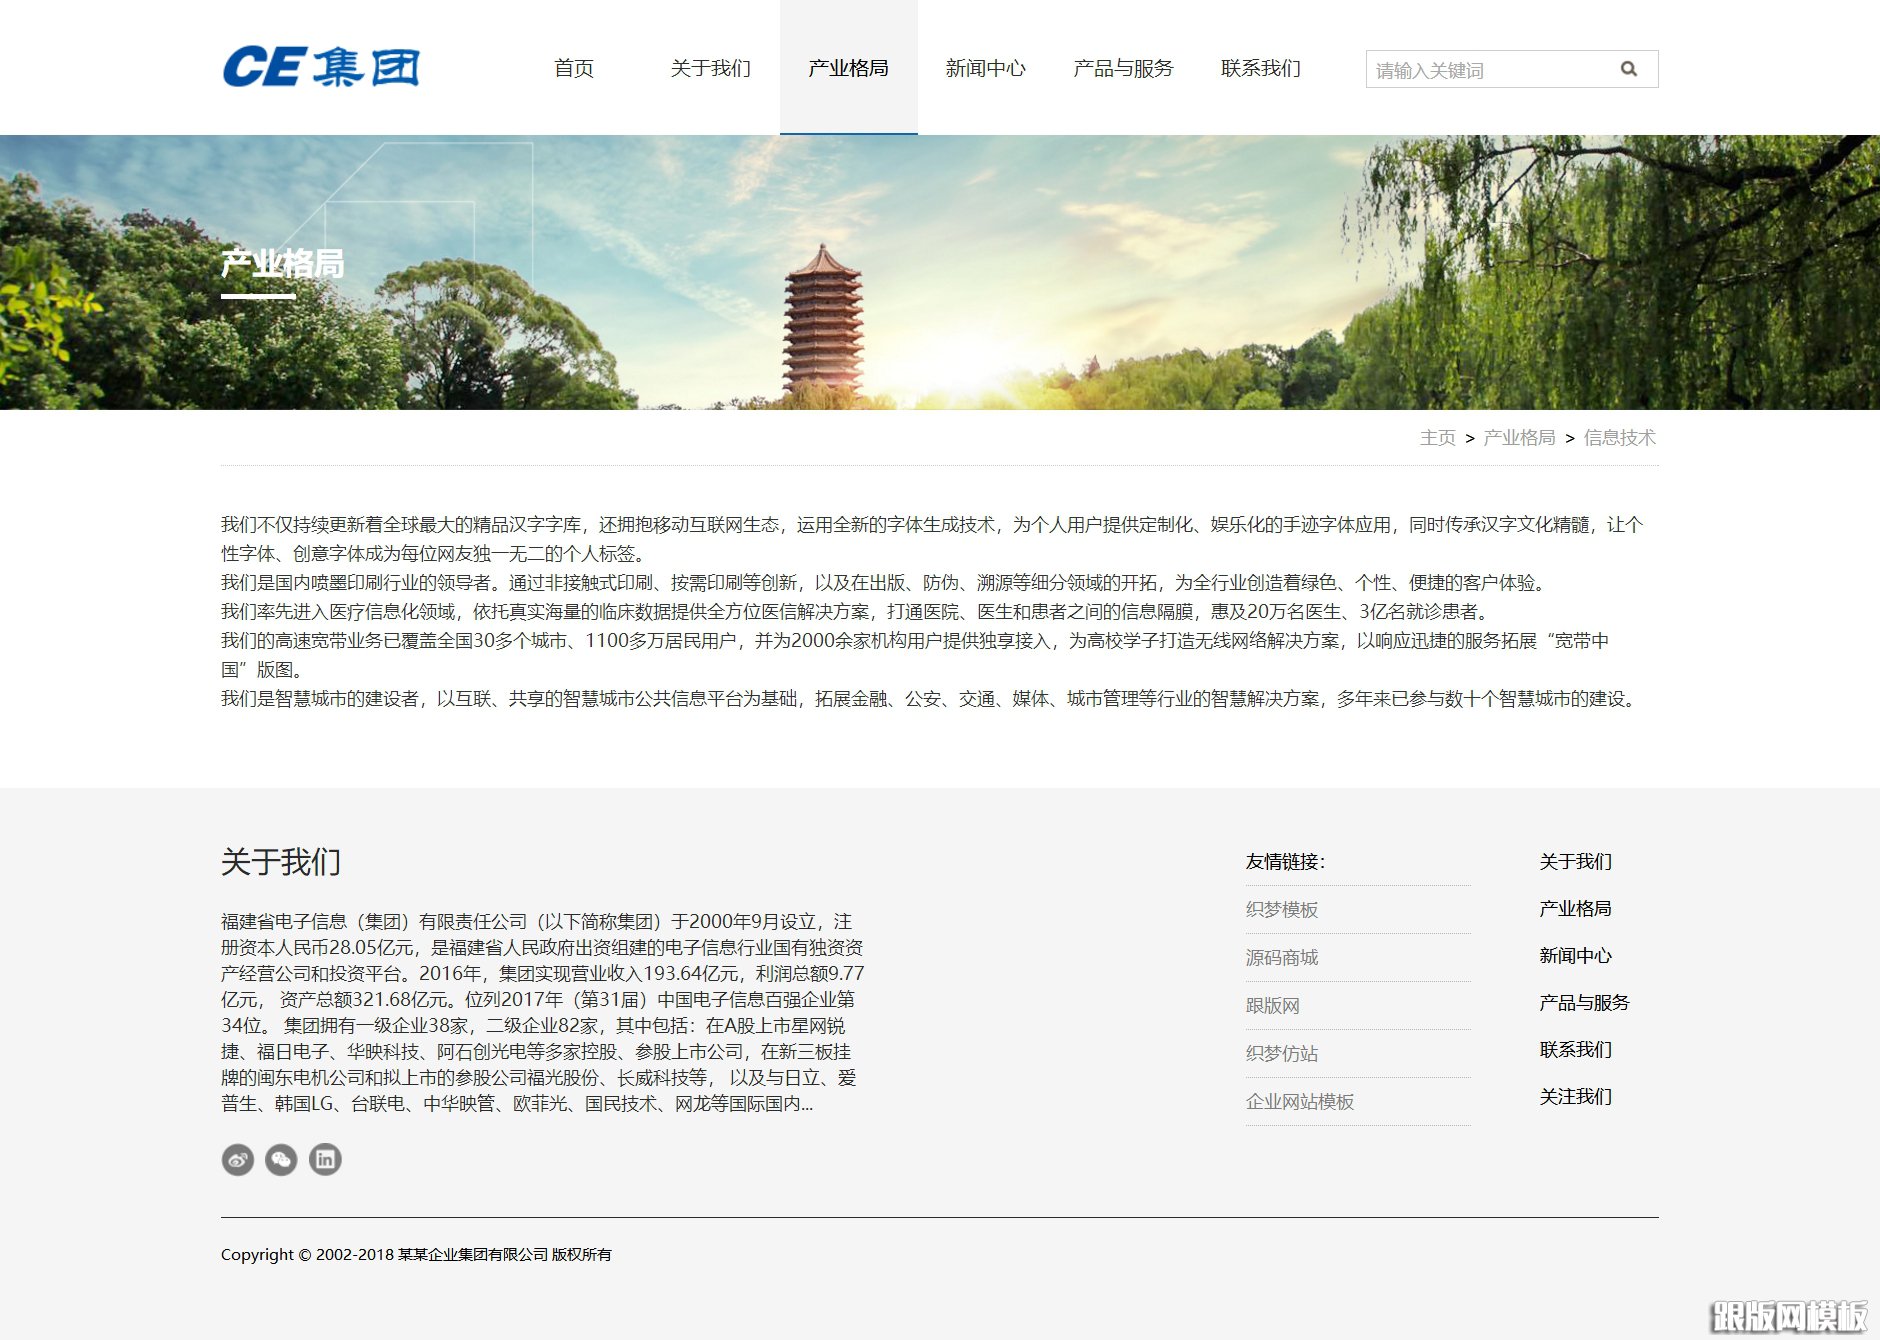Click the pagoda banner image
1880x1340 pixels.
[x=940, y=272]
